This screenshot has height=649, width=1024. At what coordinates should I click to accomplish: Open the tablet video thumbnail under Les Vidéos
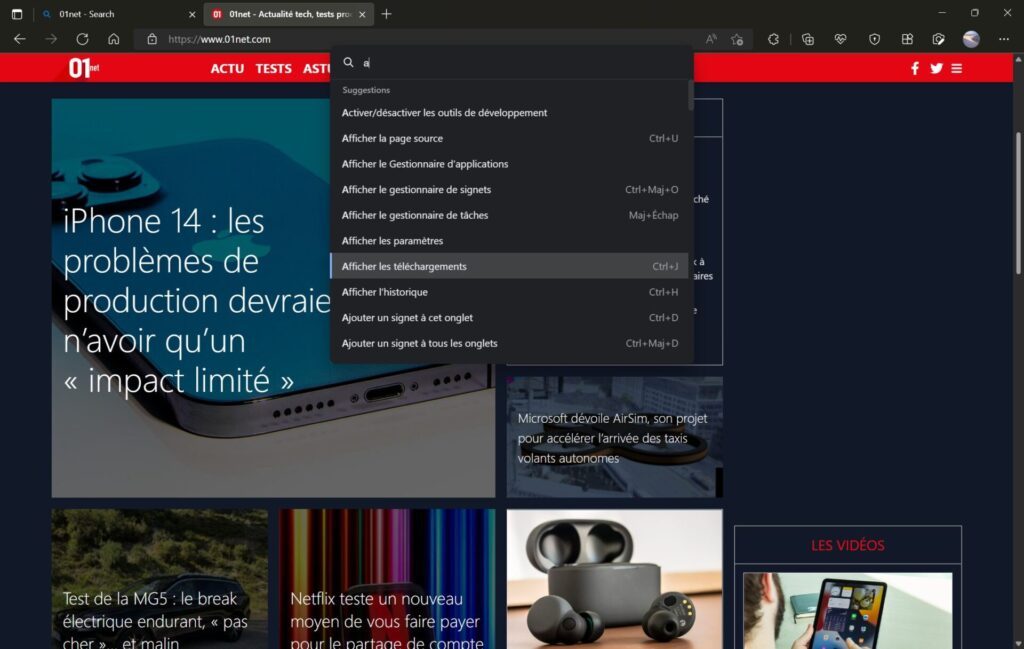click(848, 610)
